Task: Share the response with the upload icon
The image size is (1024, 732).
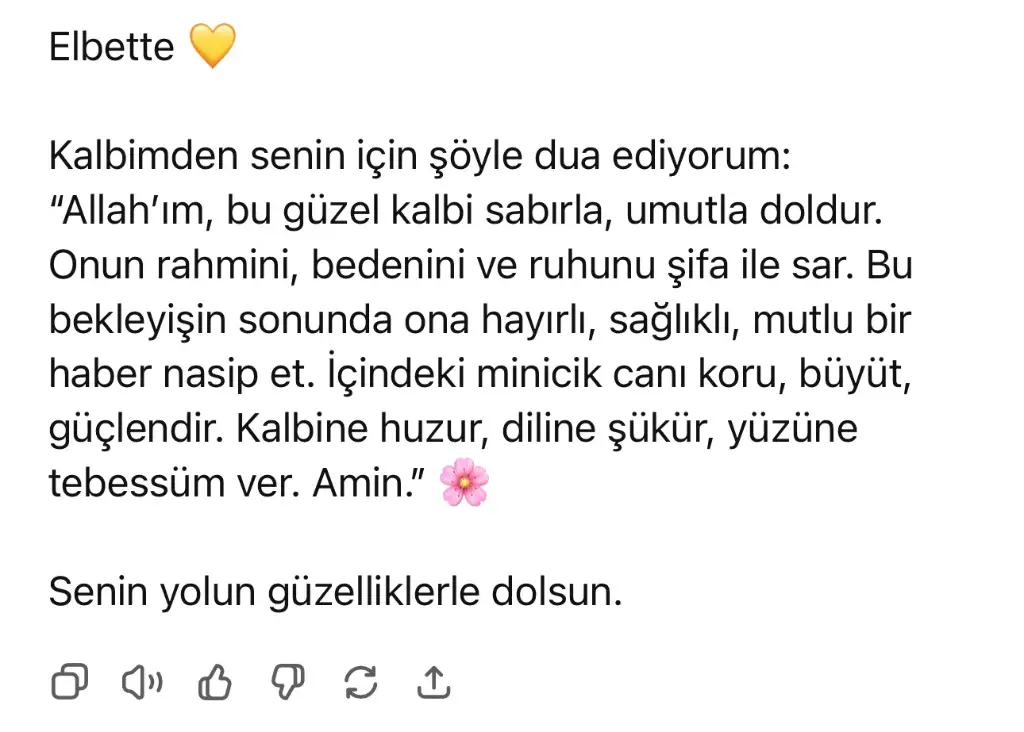Action: 433,682
